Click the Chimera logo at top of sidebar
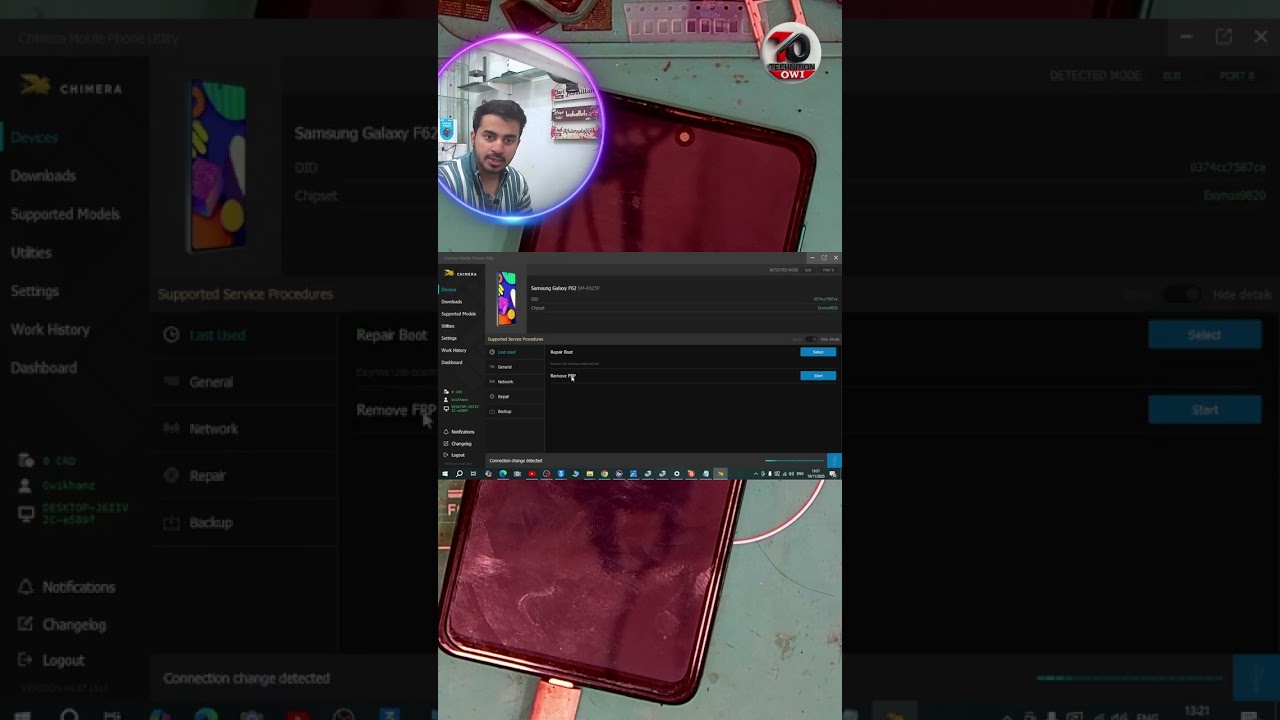The image size is (1280, 720). (x=460, y=273)
